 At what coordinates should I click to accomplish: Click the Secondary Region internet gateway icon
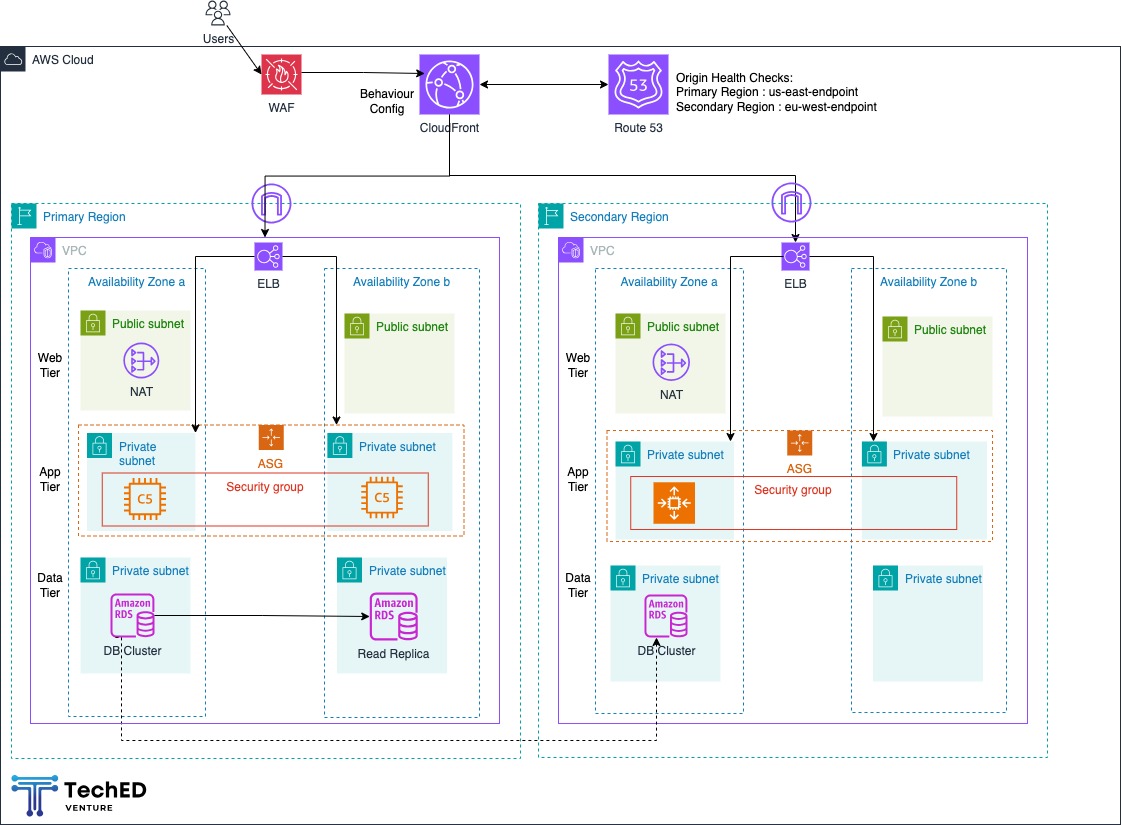791,202
